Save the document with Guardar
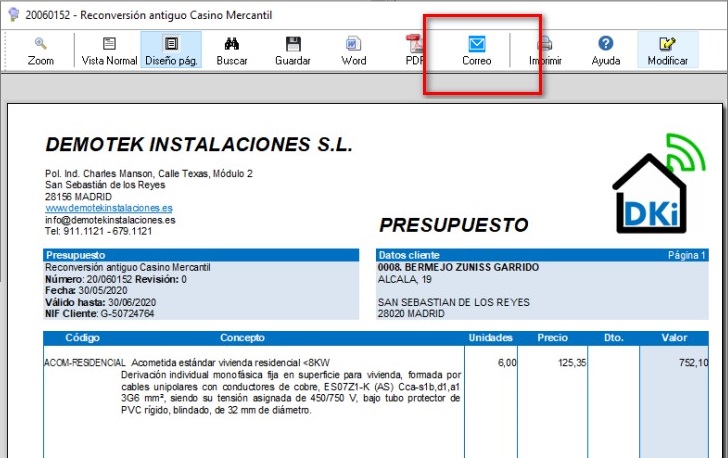 292,51
